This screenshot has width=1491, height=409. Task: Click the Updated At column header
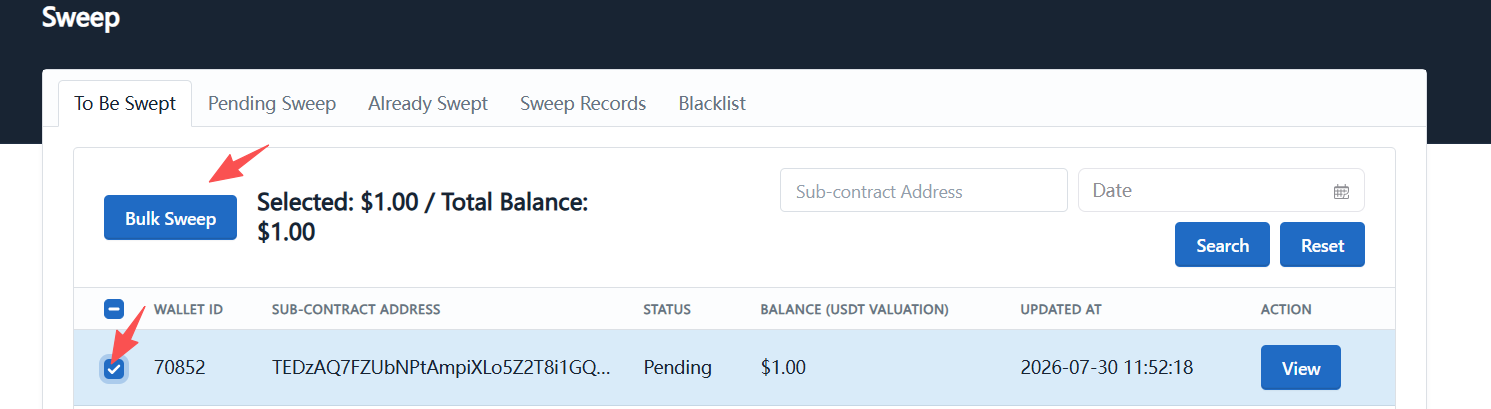click(x=1061, y=309)
